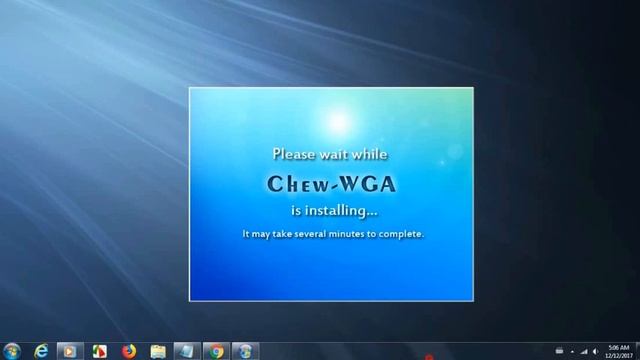This screenshot has width=640, height=360.
Task: Open the clock showing 5:06 AM
Action: 619,351
